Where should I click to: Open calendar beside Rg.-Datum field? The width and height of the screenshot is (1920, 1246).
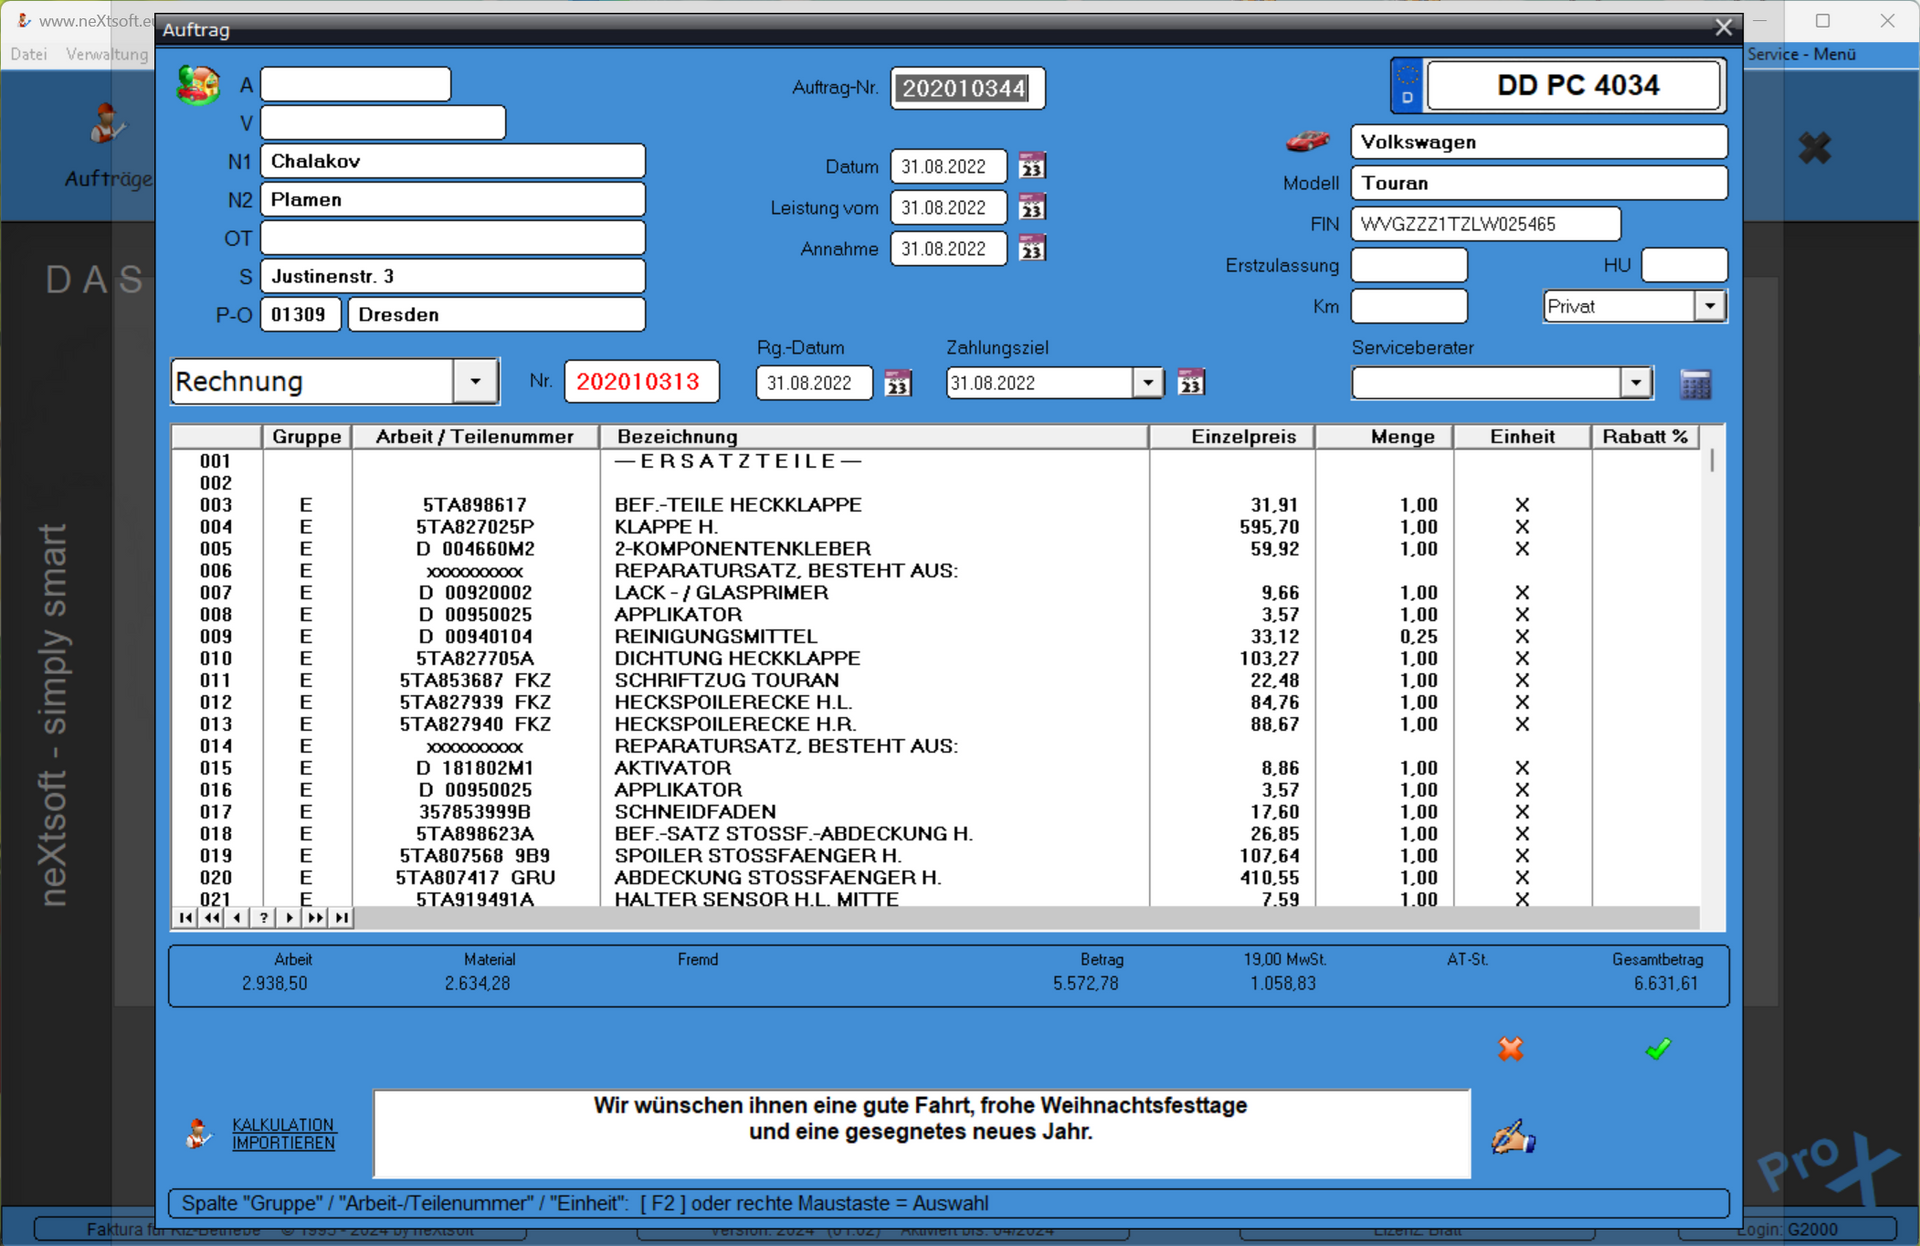[898, 383]
